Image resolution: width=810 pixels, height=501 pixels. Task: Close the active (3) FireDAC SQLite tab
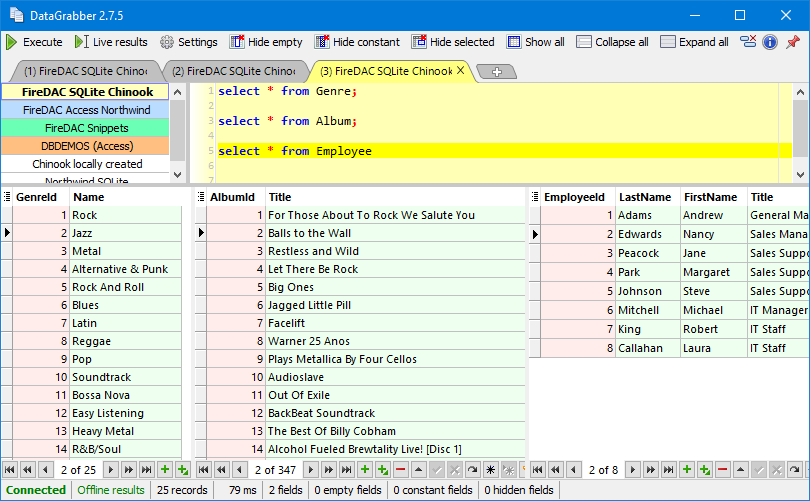click(x=461, y=71)
